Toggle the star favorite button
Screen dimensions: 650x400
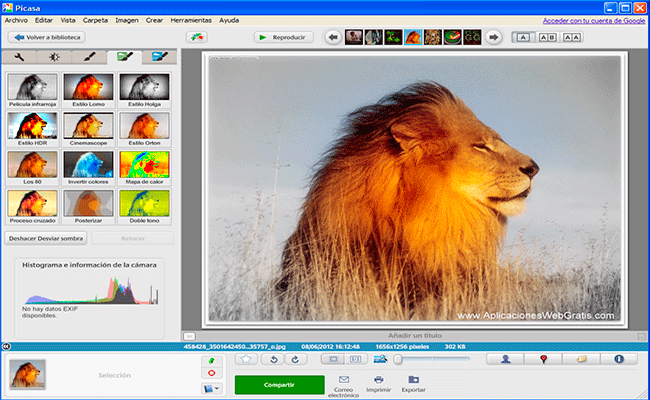246,359
